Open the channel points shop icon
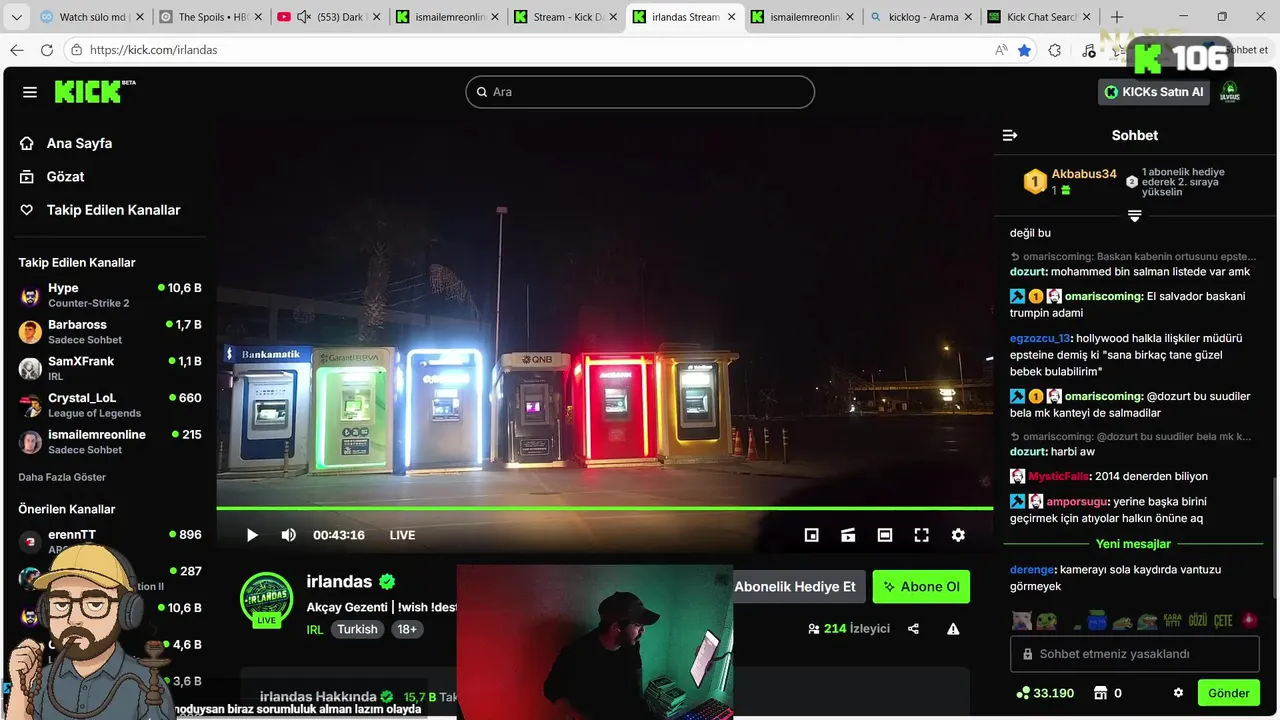Screen dimensions: 1280x720 coord(1100,693)
